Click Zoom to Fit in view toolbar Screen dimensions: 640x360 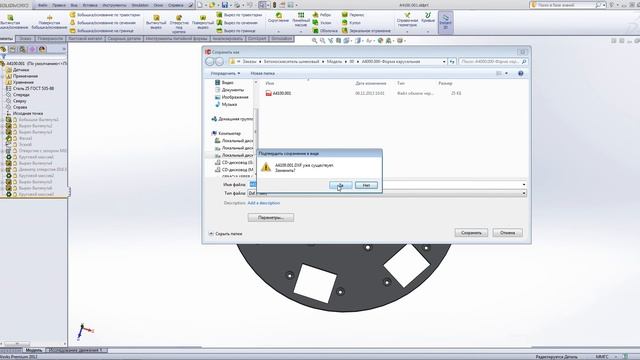pyautogui.click(x=314, y=40)
